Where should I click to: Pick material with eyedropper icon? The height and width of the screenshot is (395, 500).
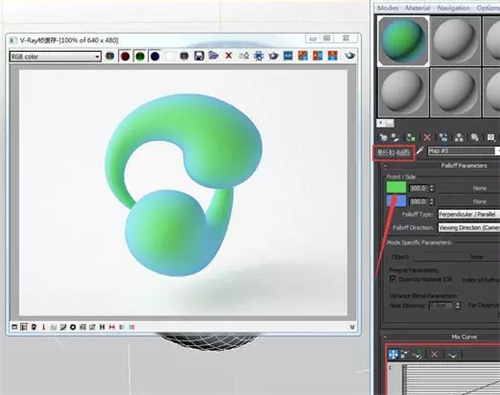(420, 151)
